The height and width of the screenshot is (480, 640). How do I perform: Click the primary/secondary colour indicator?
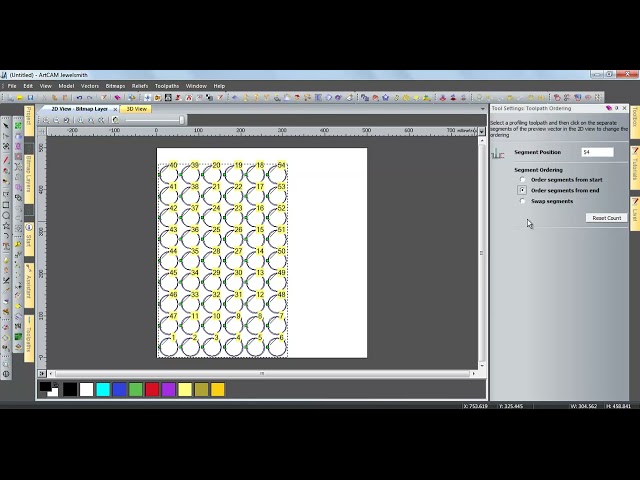(x=49, y=389)
